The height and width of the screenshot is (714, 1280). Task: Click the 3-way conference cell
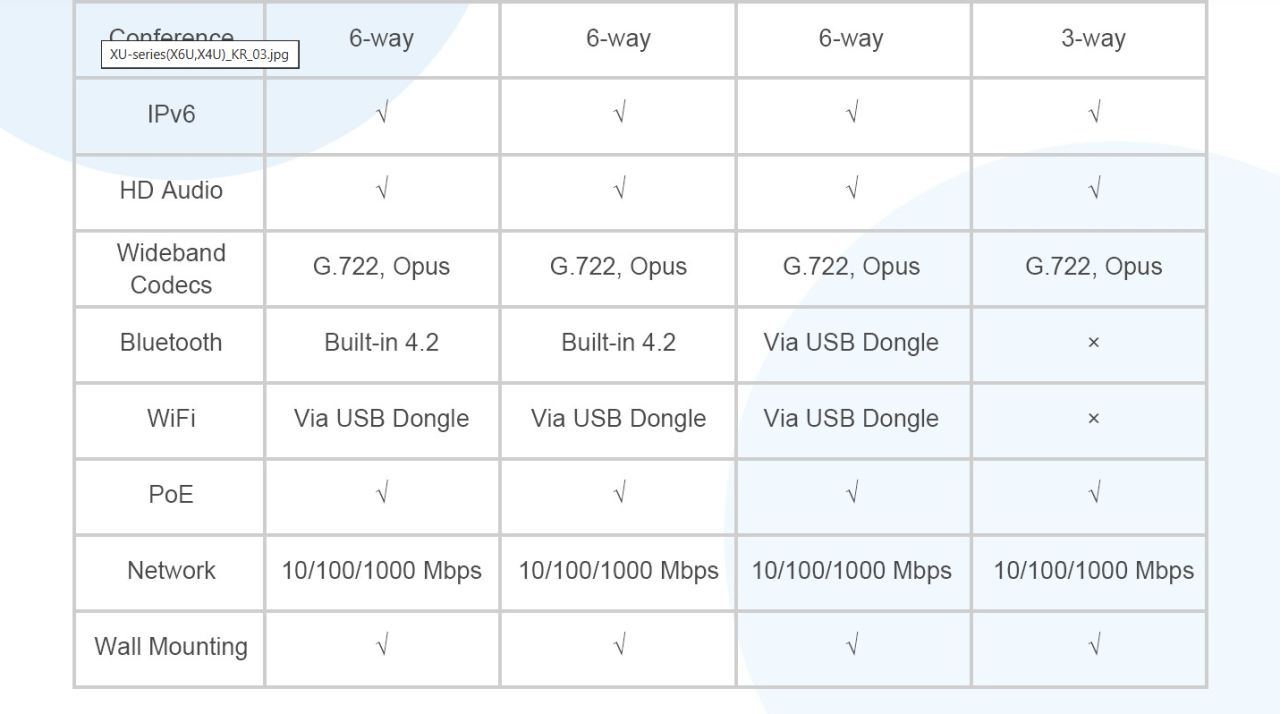[x=1093, y=39]
